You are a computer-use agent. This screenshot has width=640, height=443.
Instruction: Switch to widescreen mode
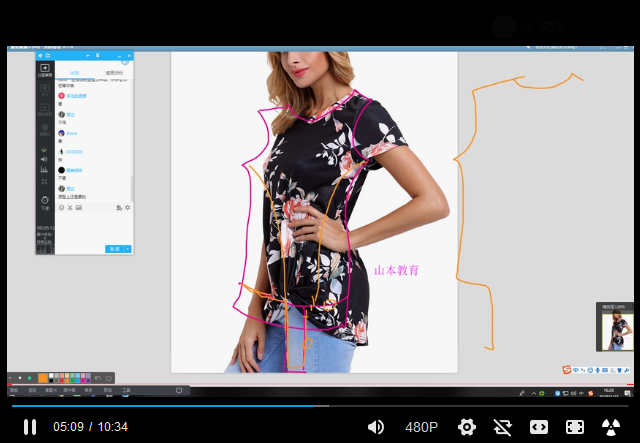pos(539,427)
